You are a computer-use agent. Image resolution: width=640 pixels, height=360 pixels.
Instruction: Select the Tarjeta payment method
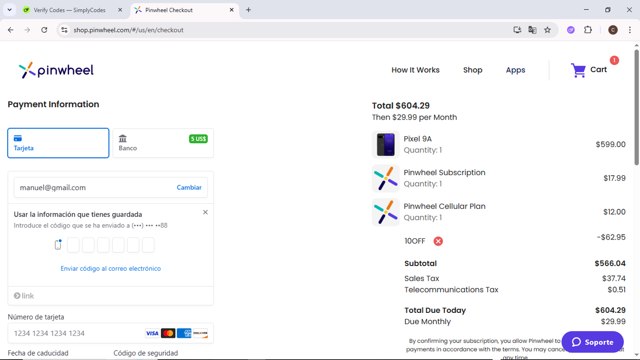pyautogui.click(x=58, y=143)
